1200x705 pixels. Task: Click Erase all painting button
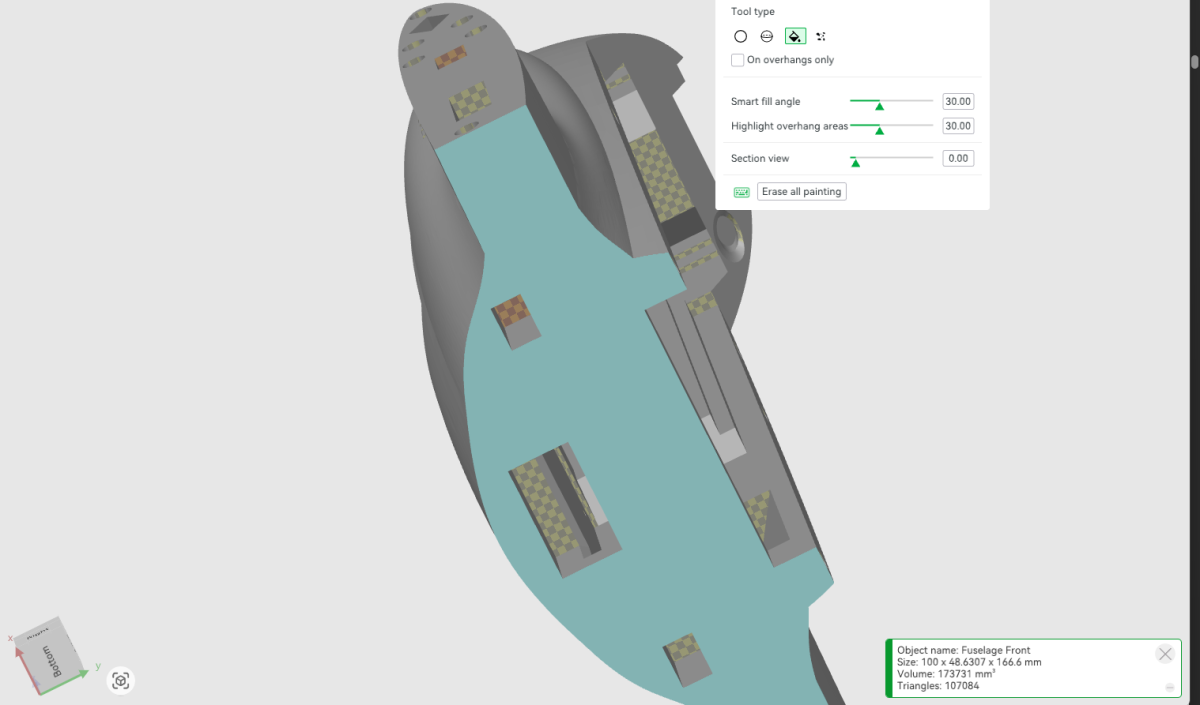coord(802,192)
